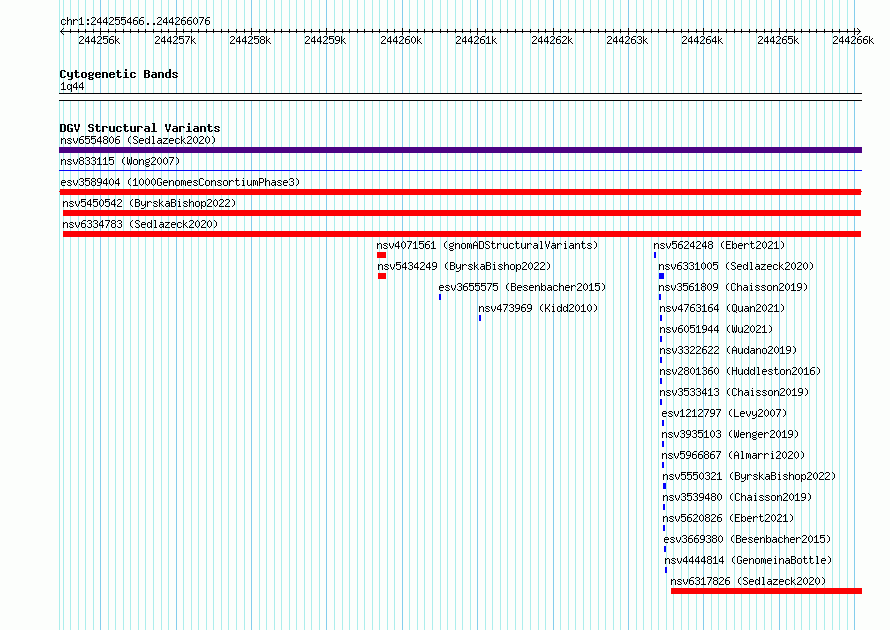Select the red nsv6334783 variant bar
890x630 pixels.
click(x=461, y=234)
